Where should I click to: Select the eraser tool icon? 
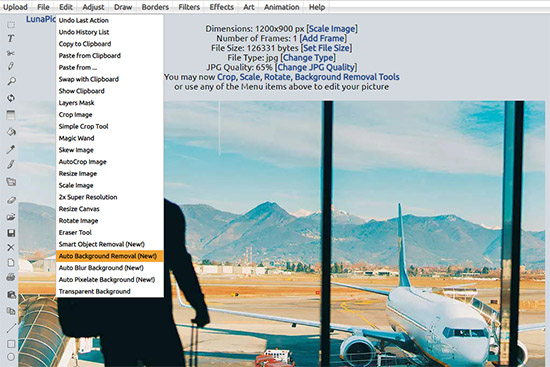coord(11,200)
